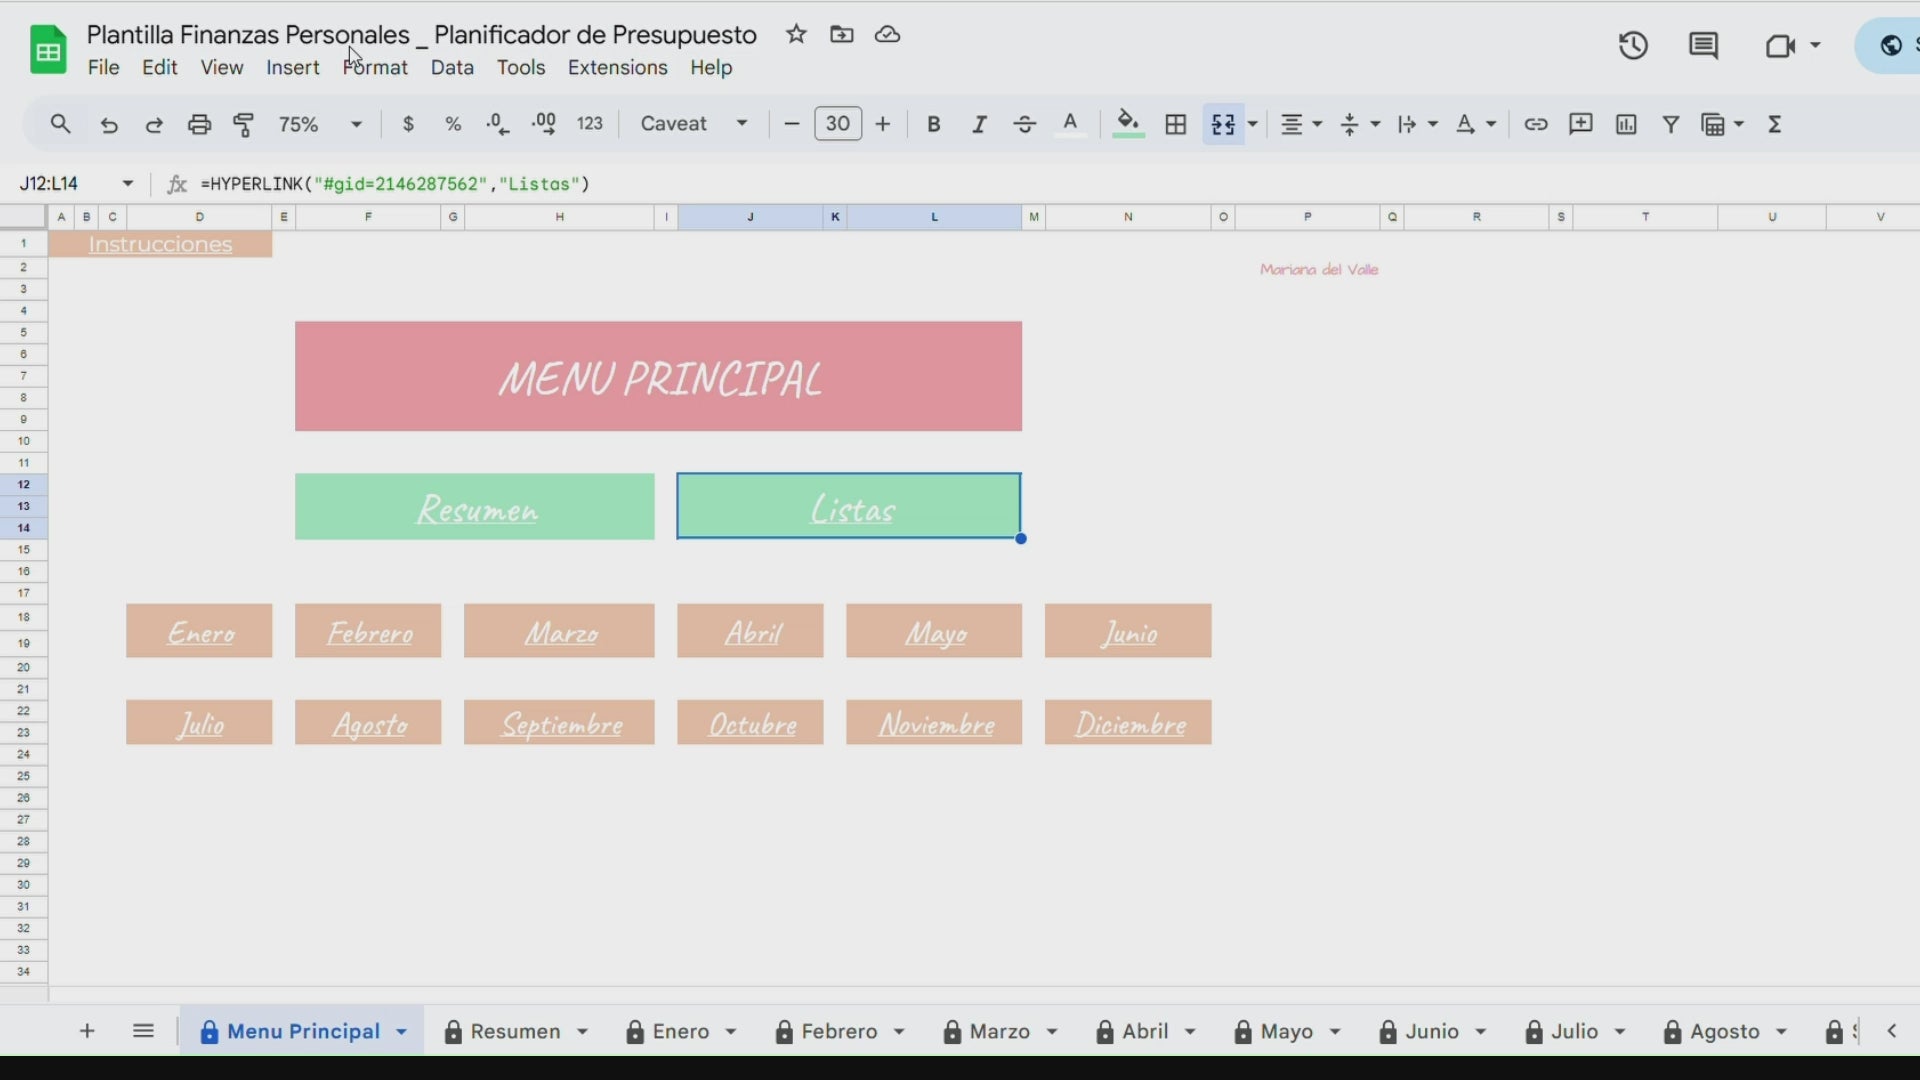Screen dimensions: 1920x1080
Task: Click the Septiembre month link
Action: coord(561,724)
